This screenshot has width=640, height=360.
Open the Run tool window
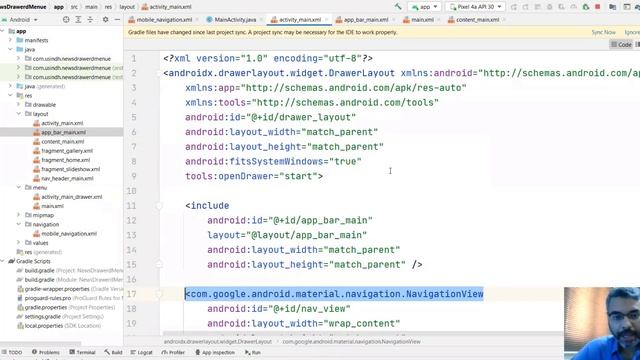pyautogui.click(x=253, y=352)
